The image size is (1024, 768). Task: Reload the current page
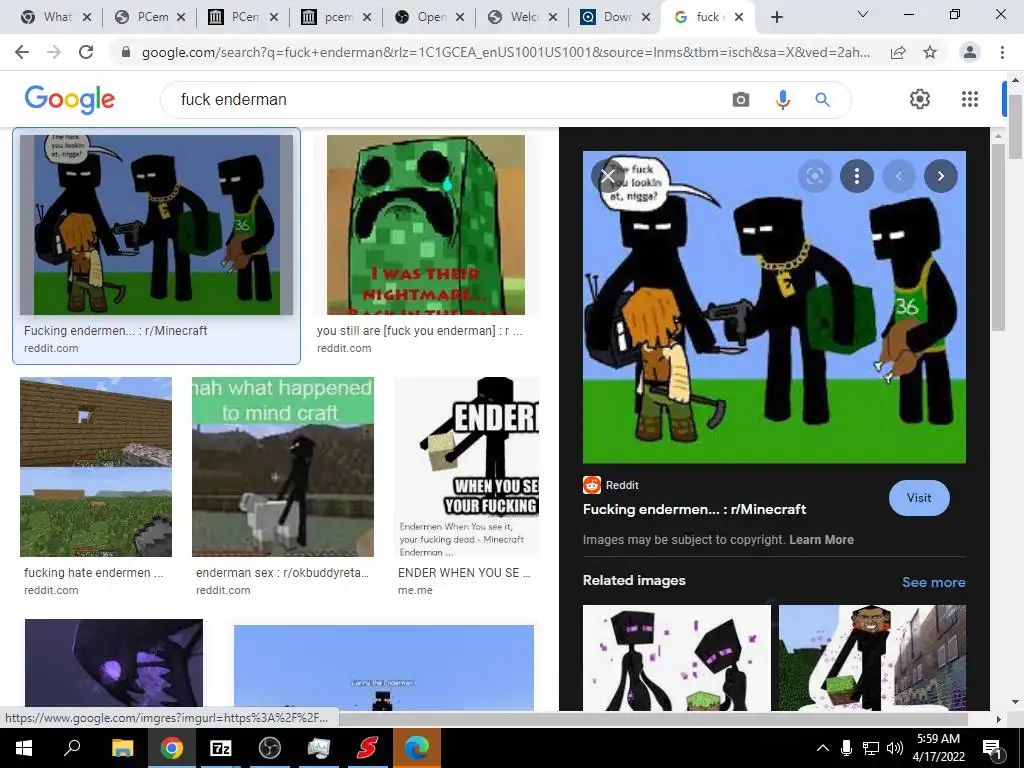click(86, 52)
